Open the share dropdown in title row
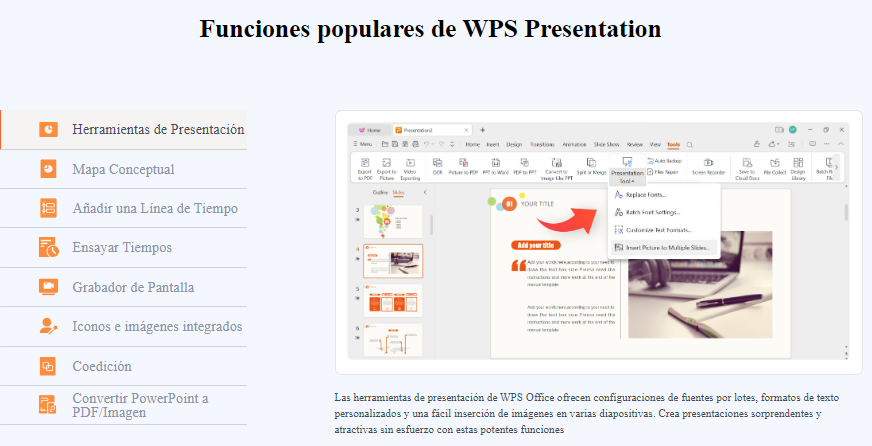The width and height of the screenshot is (872, 446). click(774, 144)
